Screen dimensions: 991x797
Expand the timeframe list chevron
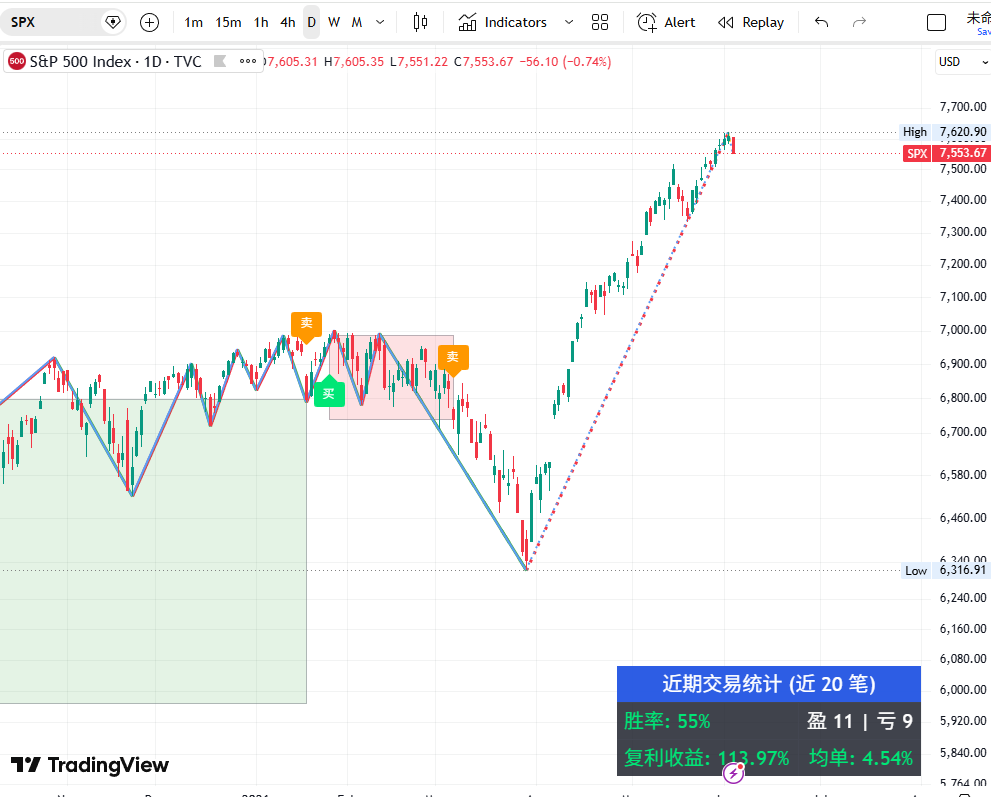coord(380,22)
